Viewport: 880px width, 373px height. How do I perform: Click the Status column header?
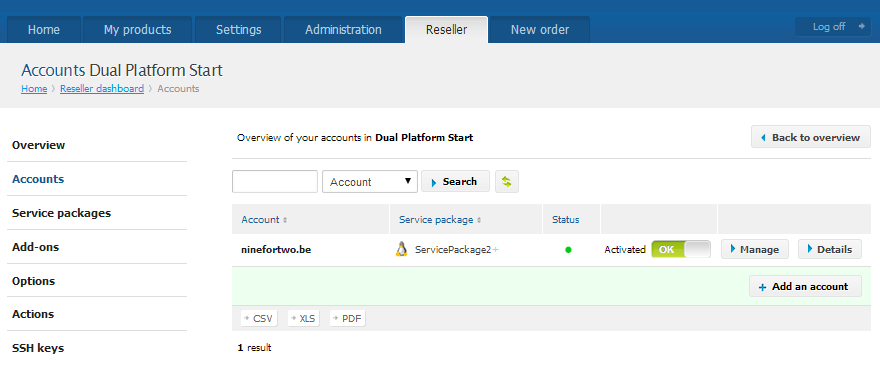point(566,219)
